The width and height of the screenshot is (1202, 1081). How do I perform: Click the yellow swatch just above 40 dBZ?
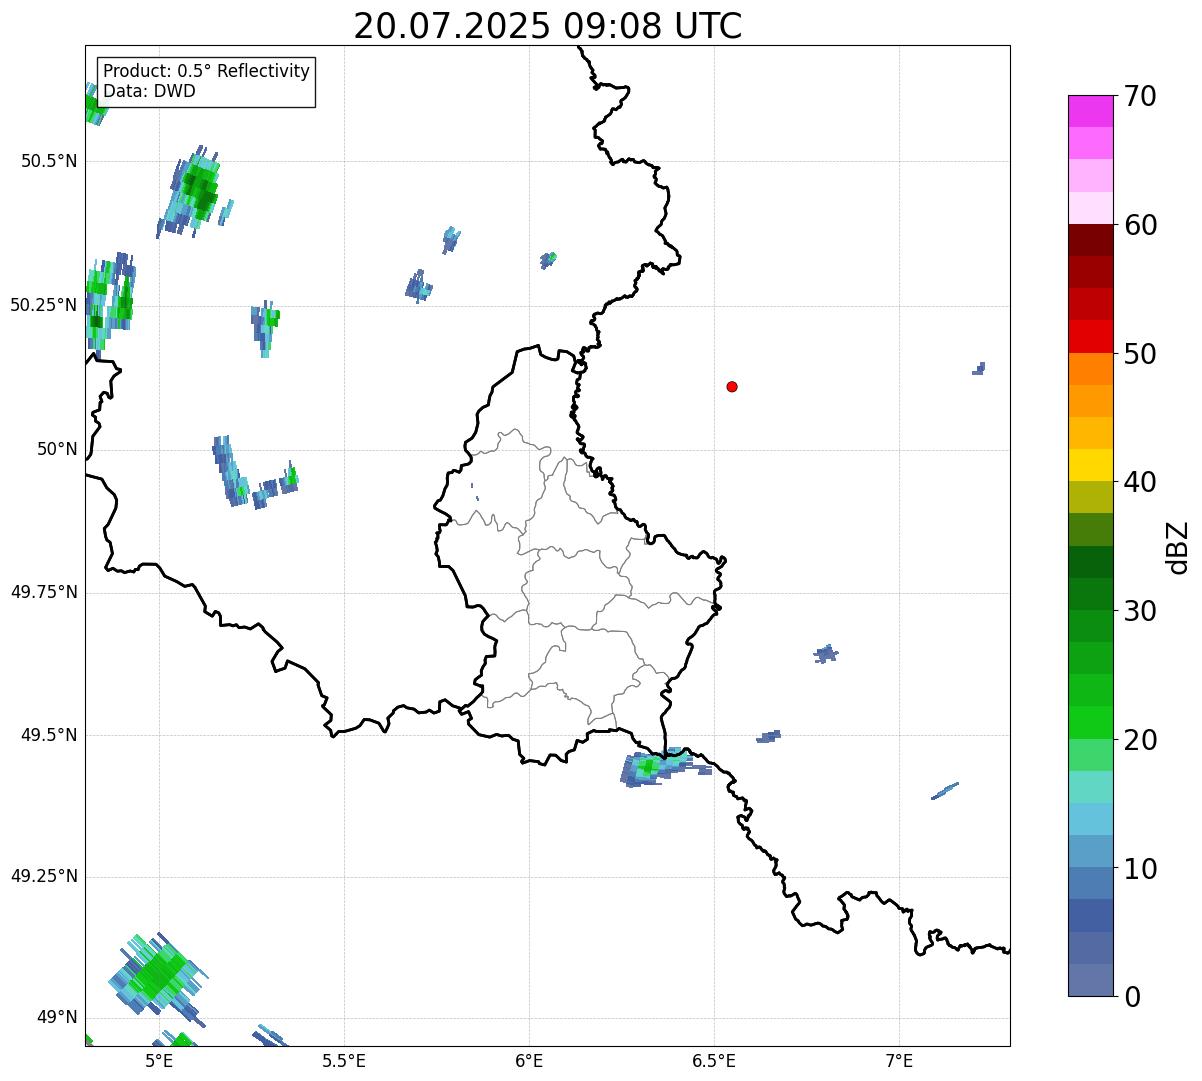click(x=1090, y=465)
